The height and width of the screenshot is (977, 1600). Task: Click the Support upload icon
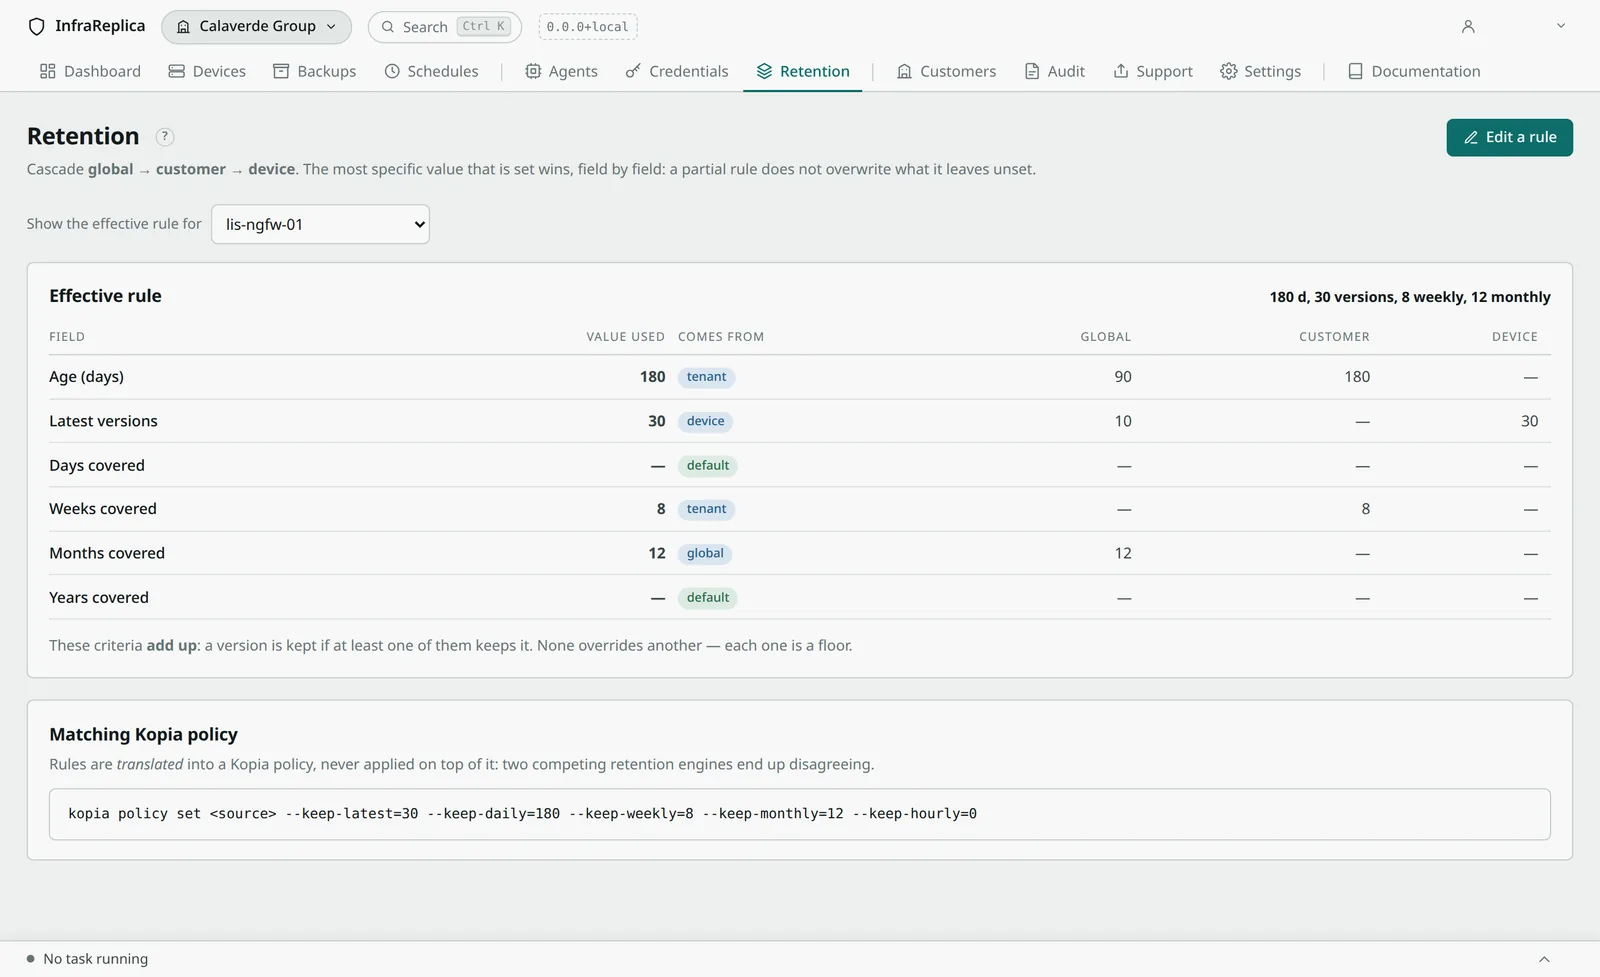[1121, 71]
